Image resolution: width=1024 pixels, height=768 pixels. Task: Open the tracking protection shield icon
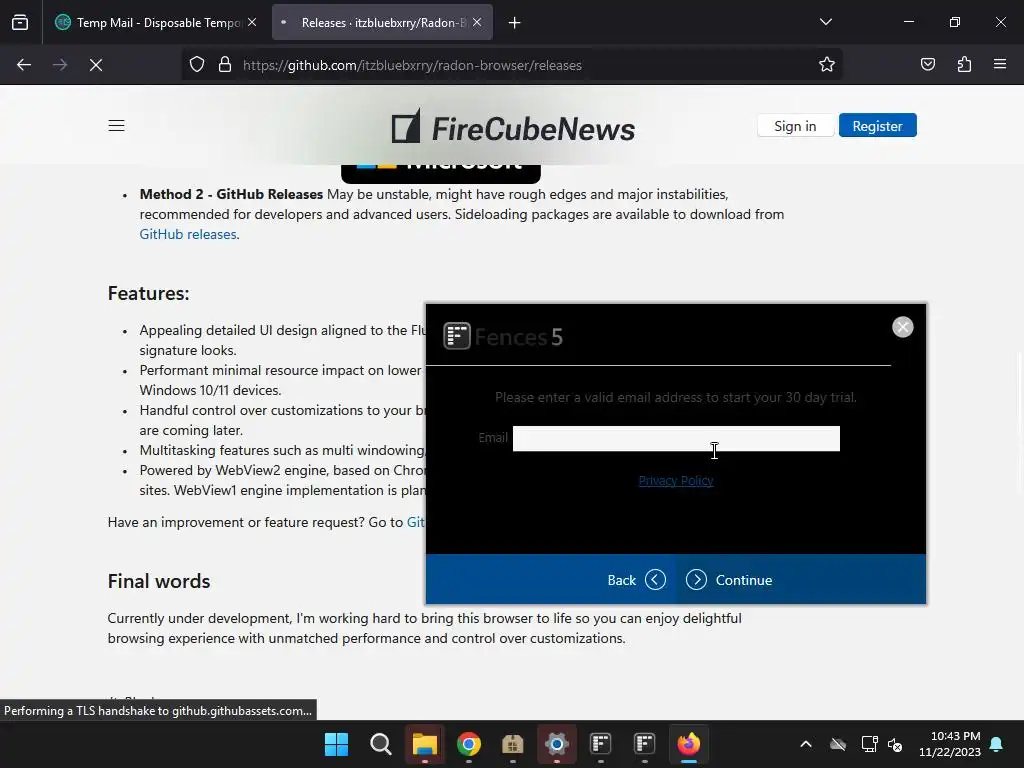197,65
